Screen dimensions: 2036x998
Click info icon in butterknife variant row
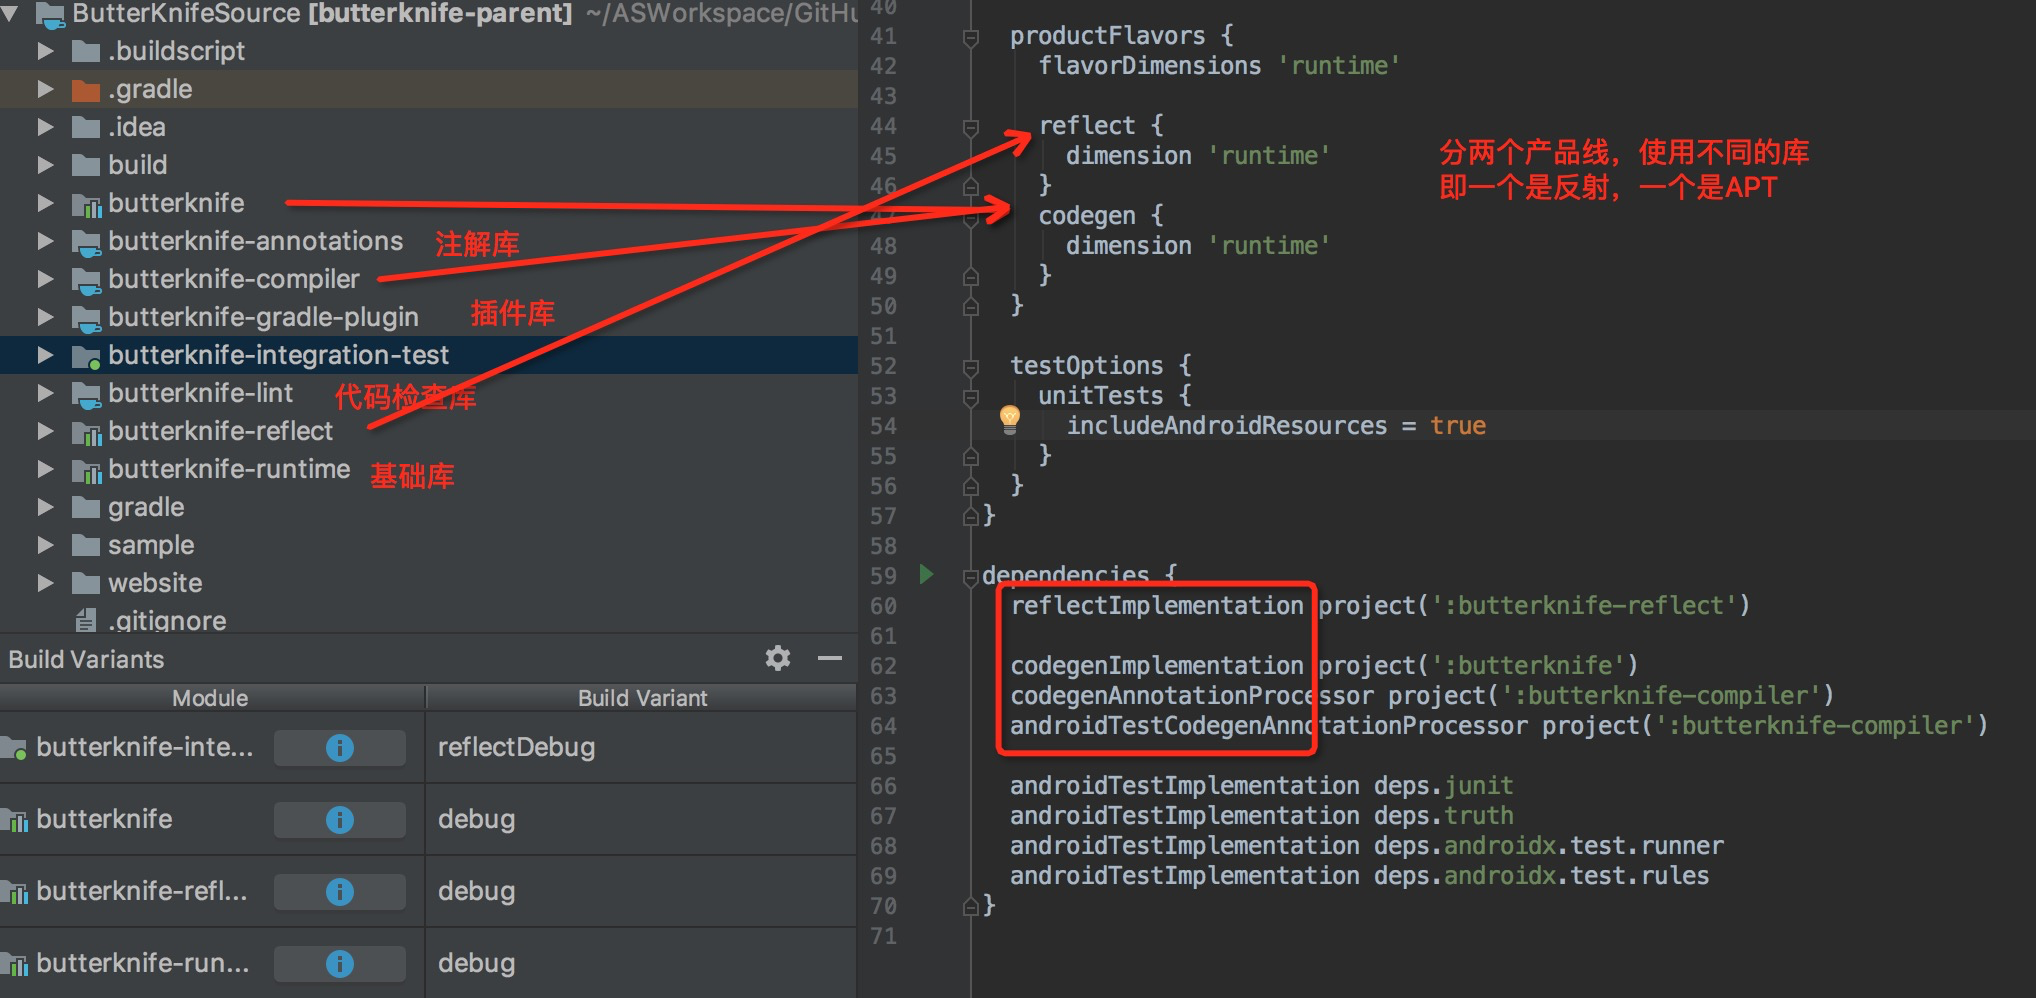click(340, 819)
